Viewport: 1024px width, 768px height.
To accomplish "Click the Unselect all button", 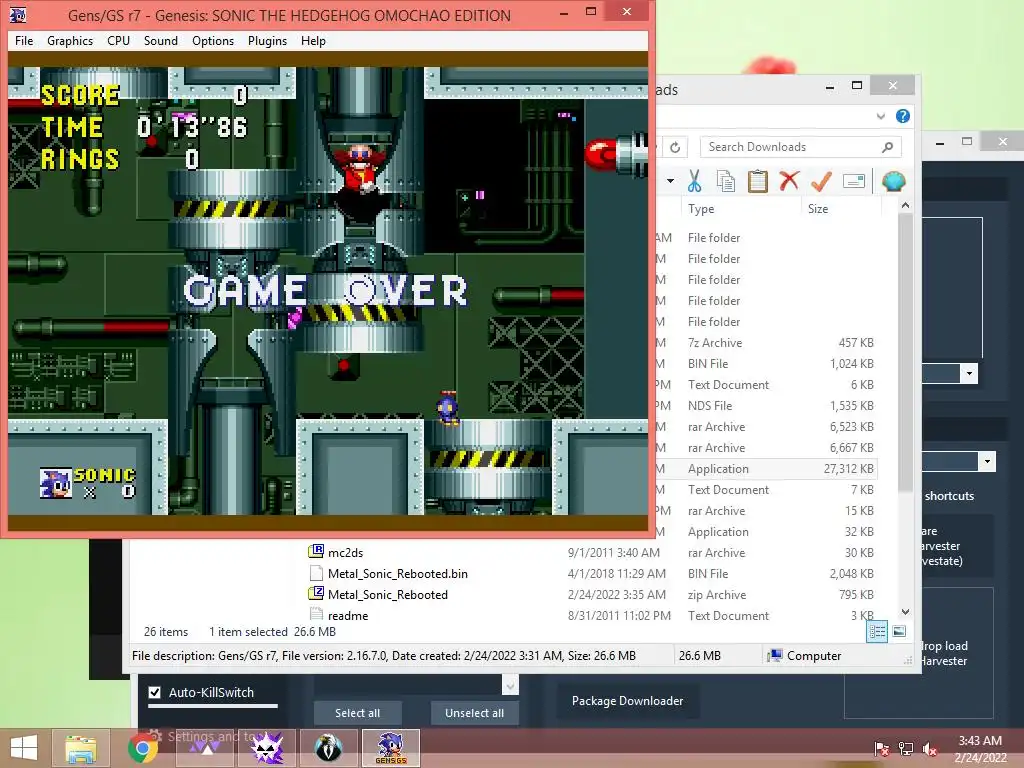I will coord(474,713).
